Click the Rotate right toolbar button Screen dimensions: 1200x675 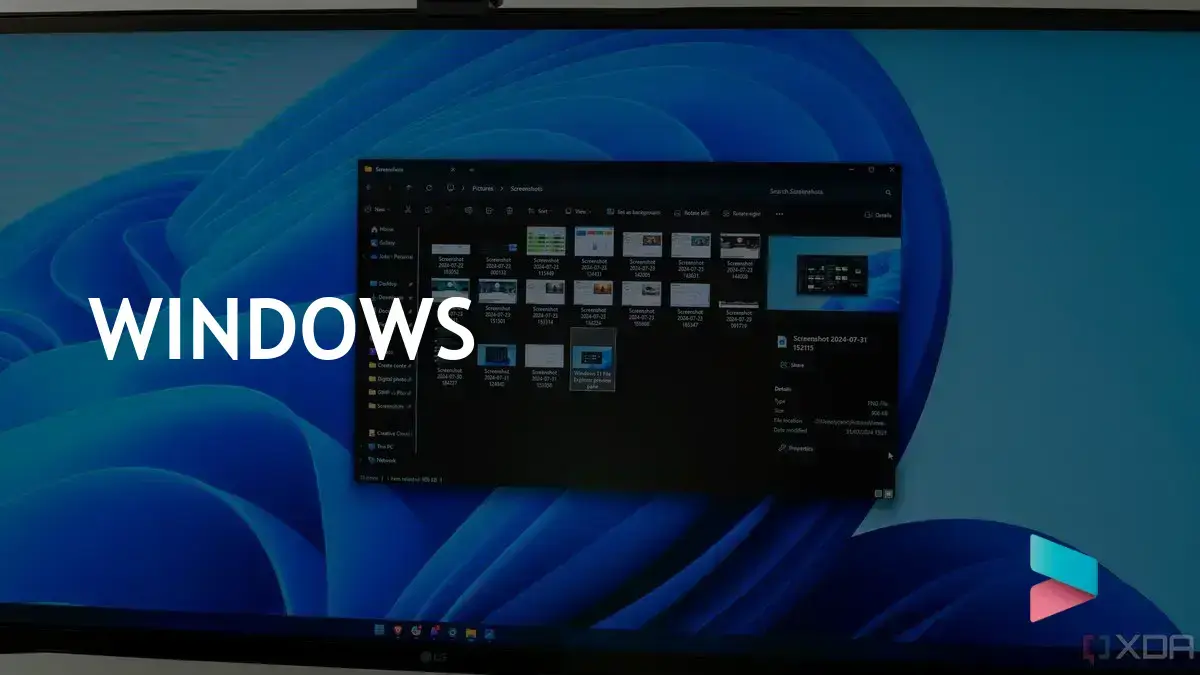click(741, 213)
